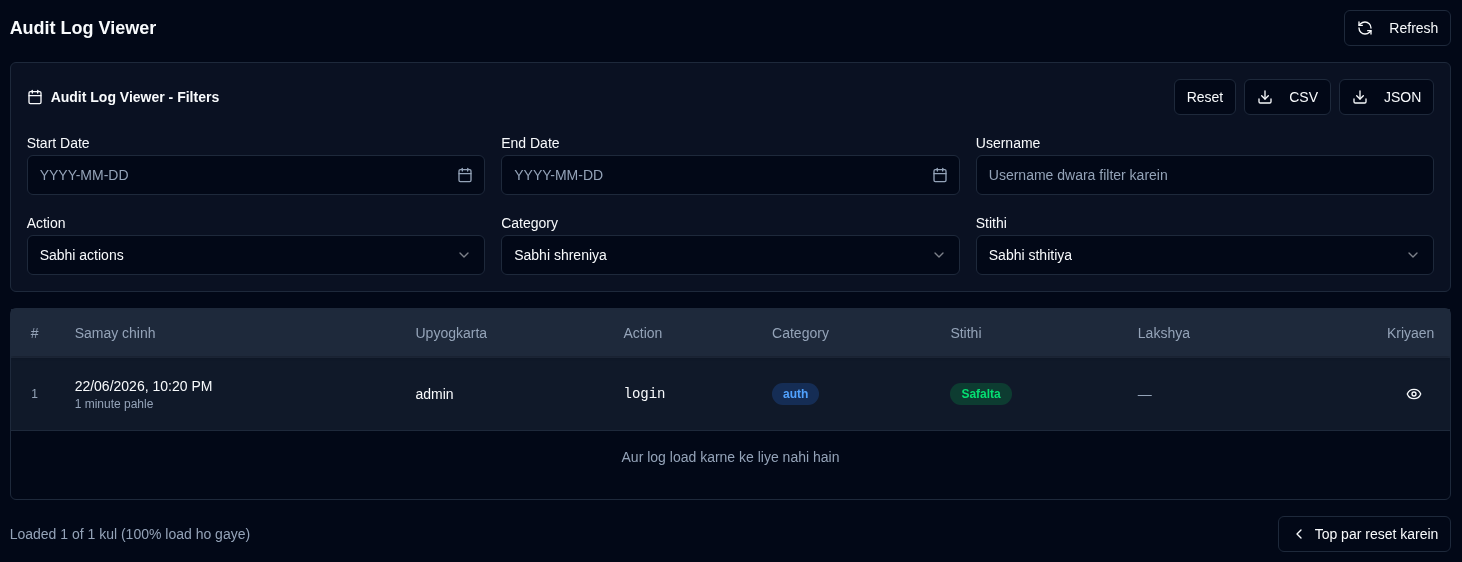Click the 'Stithi' column header in table
The width and height of the screenshot is (1462, 562).
click(966, 333)
